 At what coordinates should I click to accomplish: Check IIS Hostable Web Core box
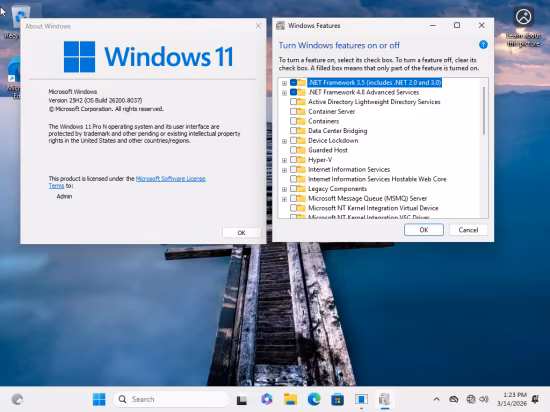point(294,179)
